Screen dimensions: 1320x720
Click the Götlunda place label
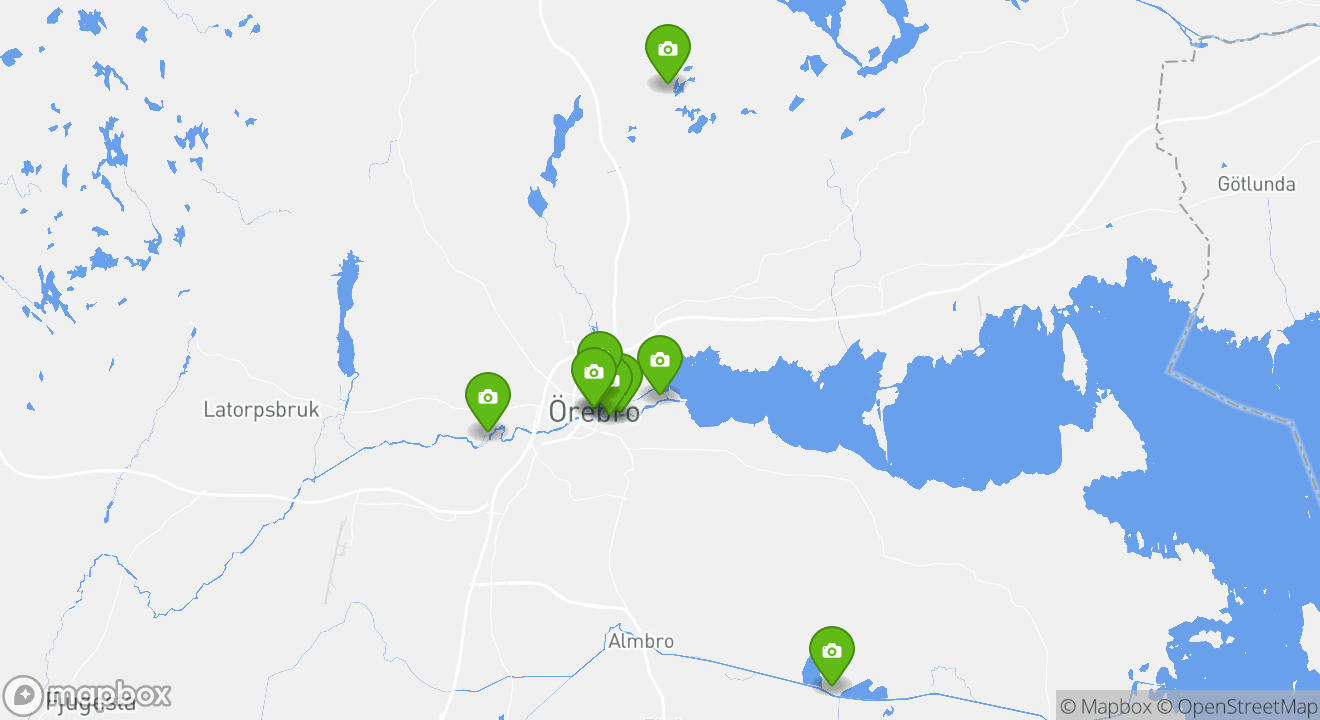pos(1256,184)
